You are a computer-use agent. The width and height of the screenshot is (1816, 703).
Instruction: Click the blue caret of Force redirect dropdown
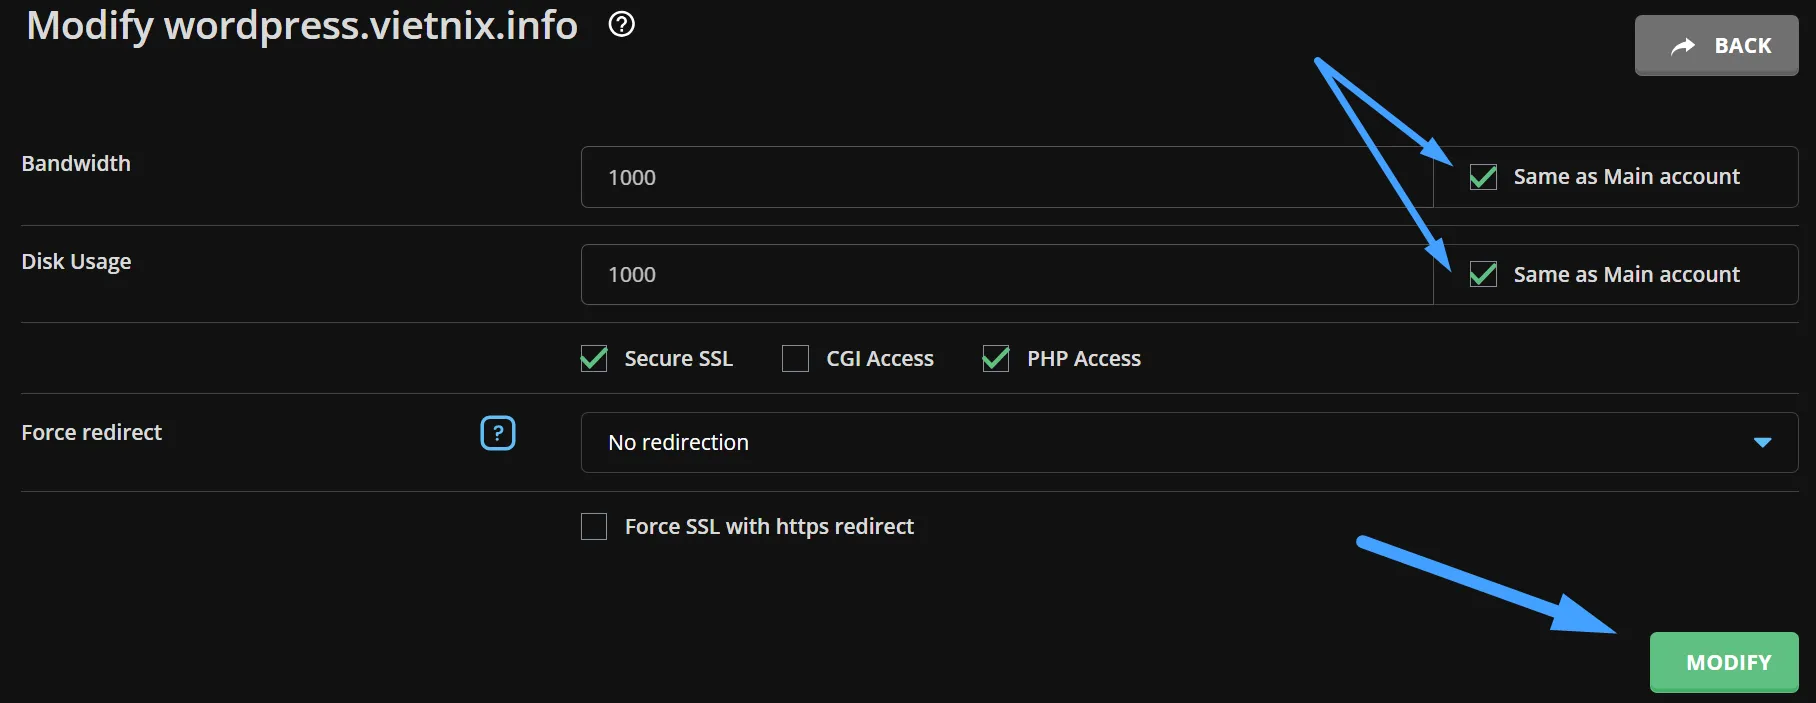coord(1762,442)
